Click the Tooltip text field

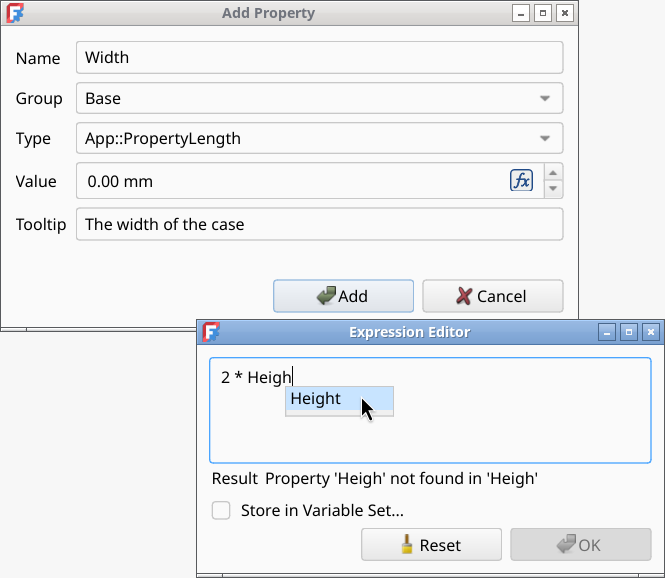pos(319,224)
